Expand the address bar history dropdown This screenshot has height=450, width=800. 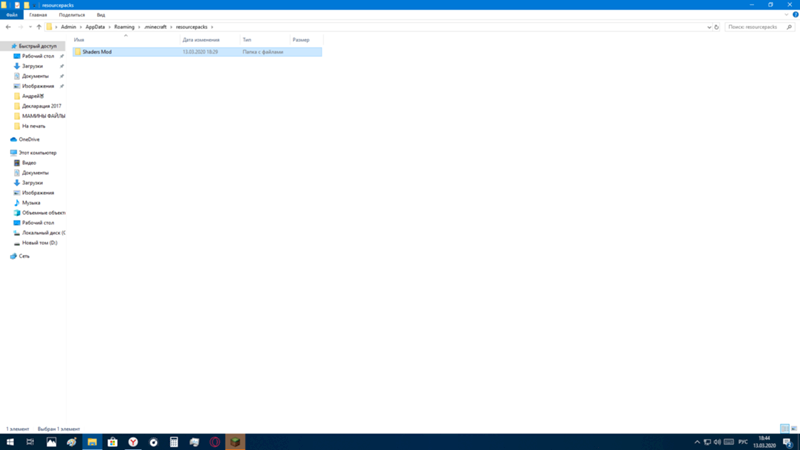point(709,27)
